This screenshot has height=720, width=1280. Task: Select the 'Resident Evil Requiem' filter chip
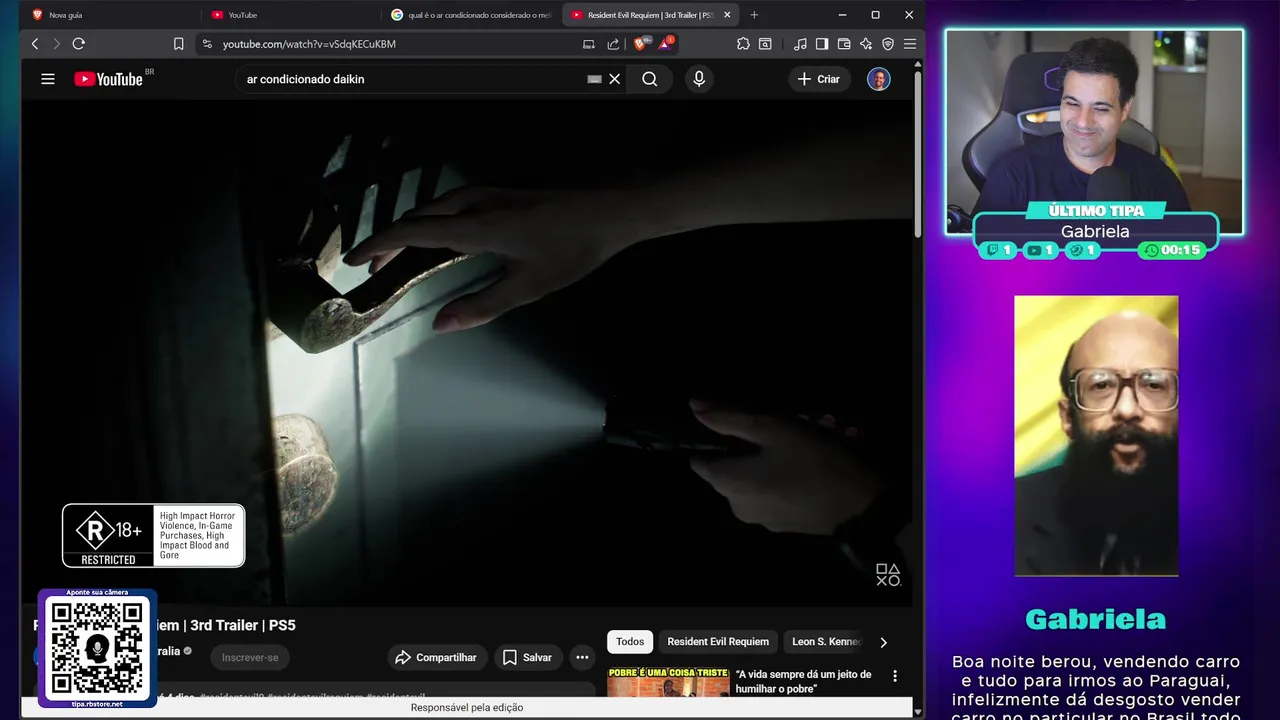pyautogui.click(x=718, y=642)
